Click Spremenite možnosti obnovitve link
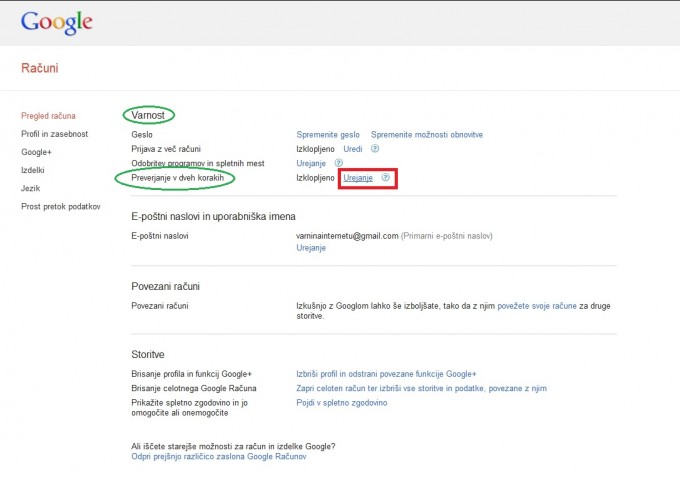The image size is (680, 478). [x=427, y=134]
